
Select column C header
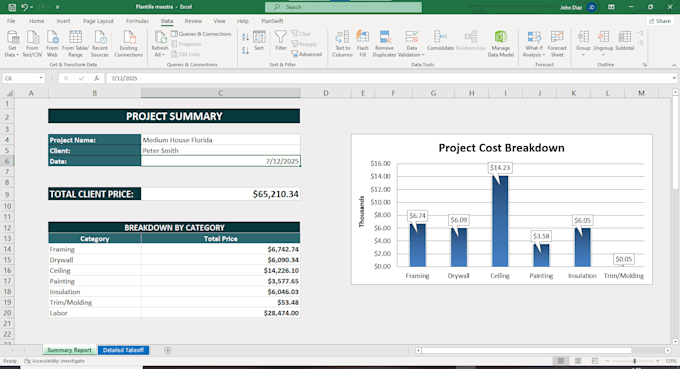220,93
